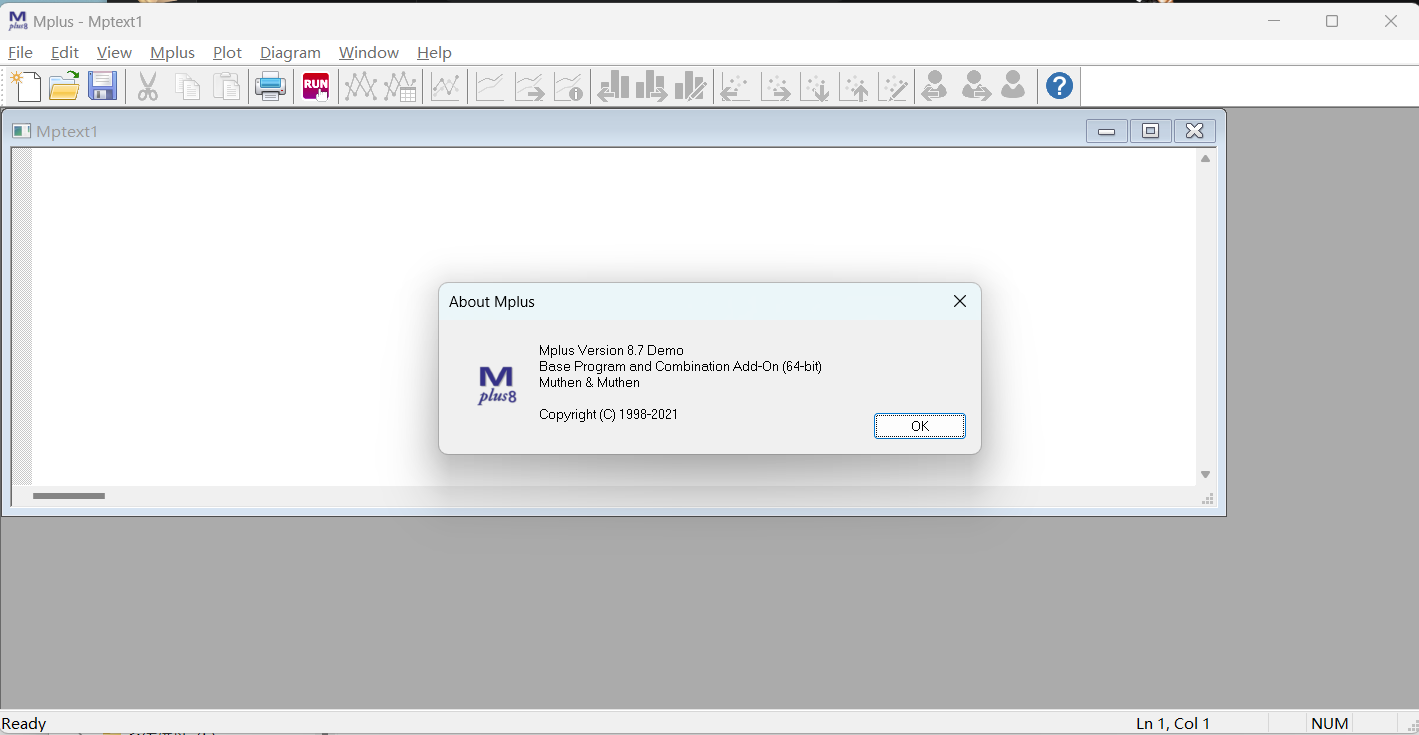Minimize the Mptext1 child window
The image size is (1419, 735).
(1106, 131)
